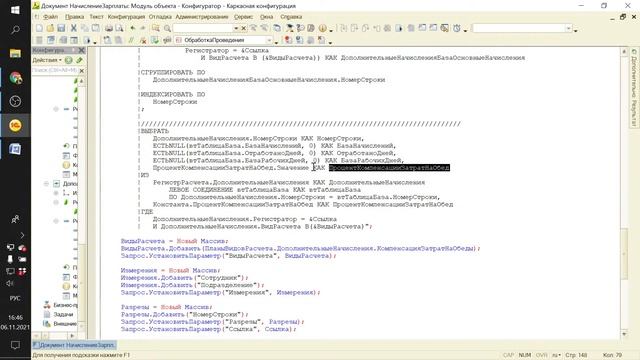Open the syntax assistant icon

[290, 28]
